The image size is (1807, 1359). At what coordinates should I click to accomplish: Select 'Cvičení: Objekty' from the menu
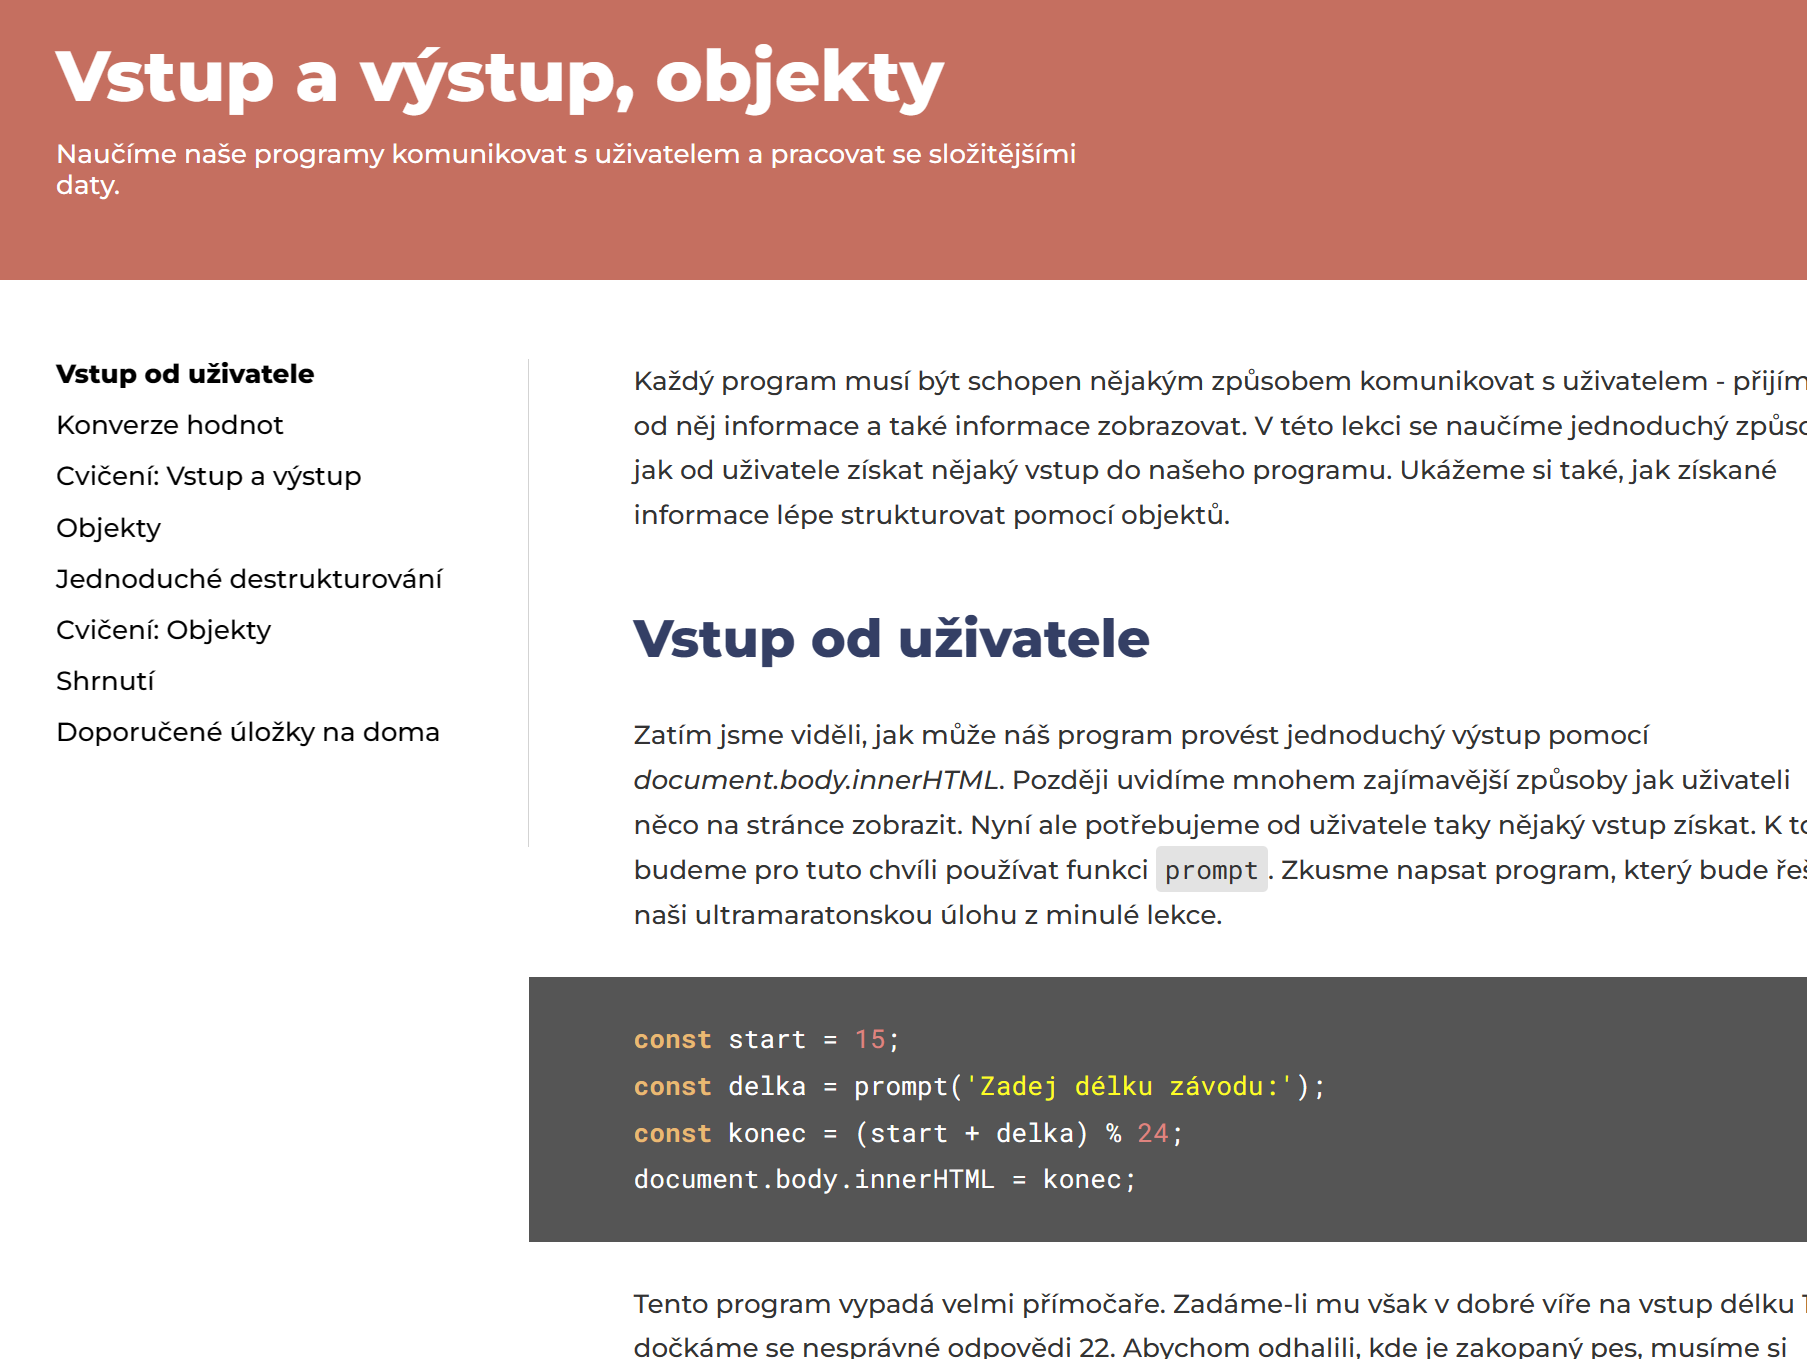[163, 629]
